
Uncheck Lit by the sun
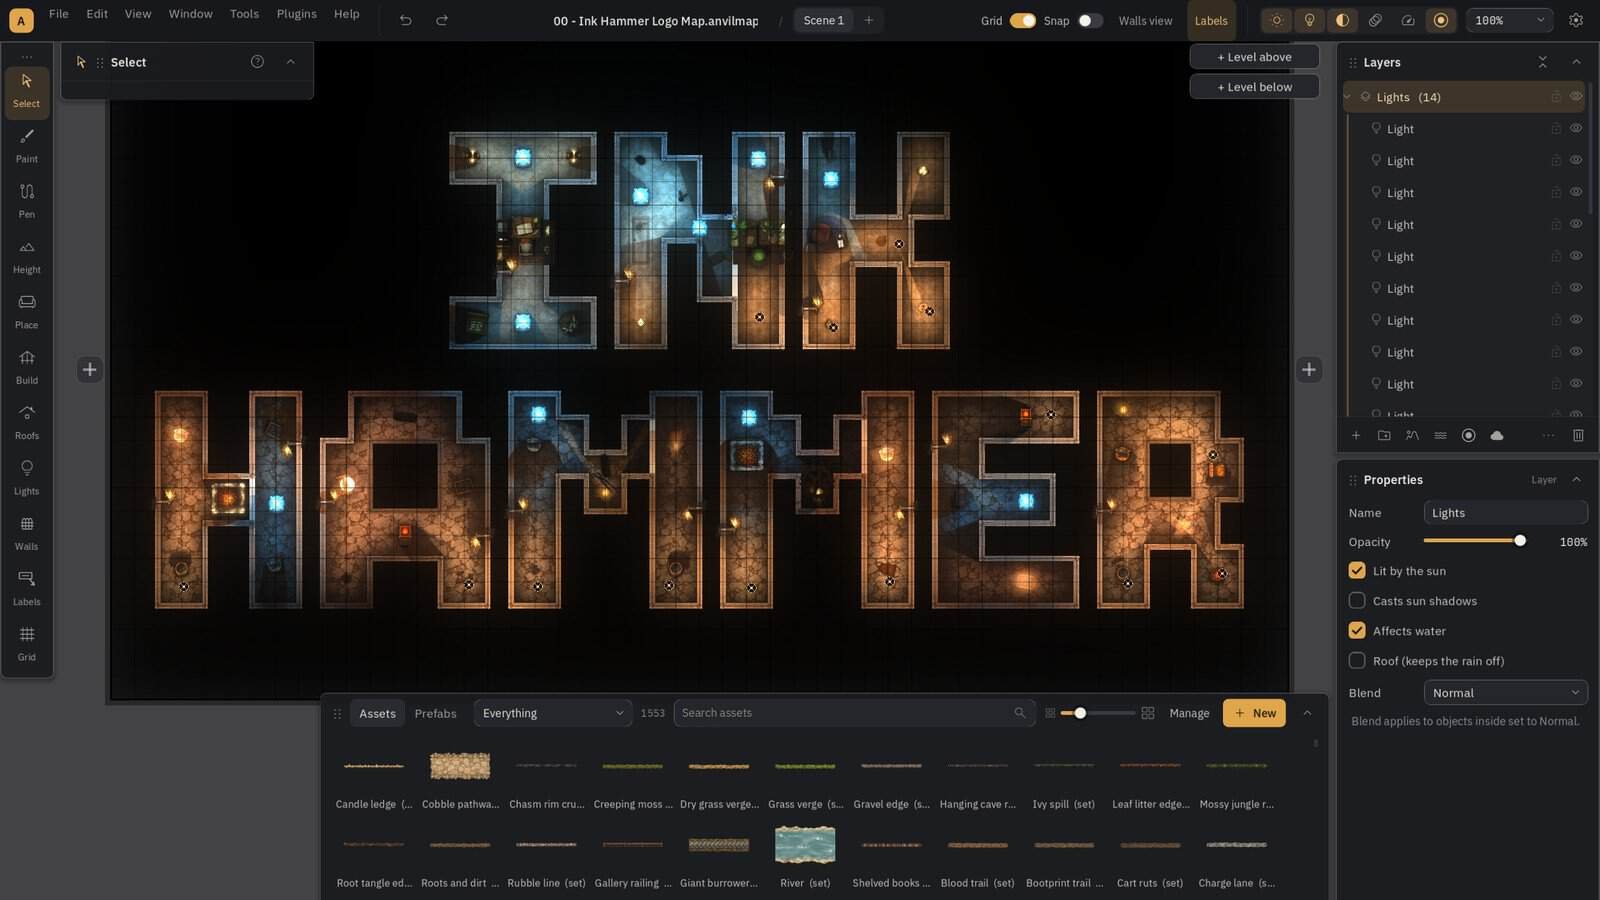click(x=1357, y=570)
